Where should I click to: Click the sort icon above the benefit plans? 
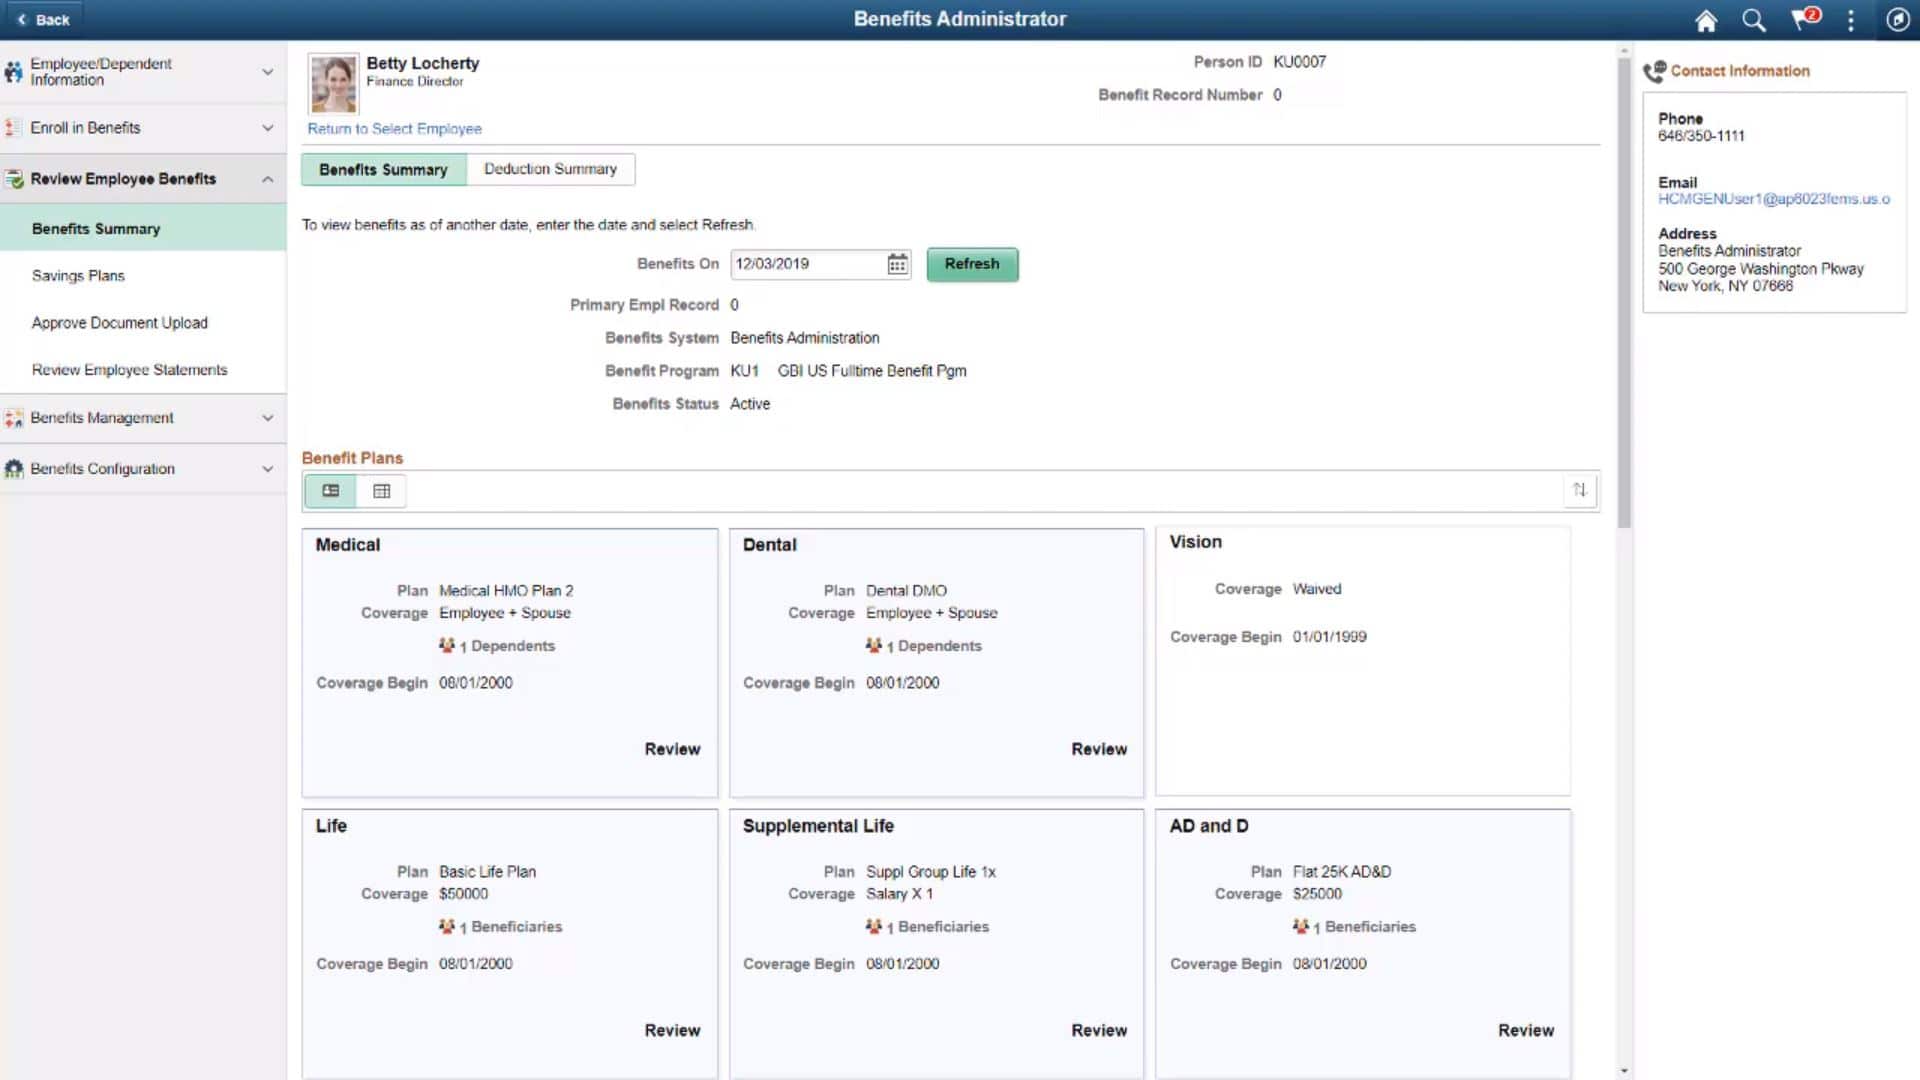pyautogui.click(x=1580, y=490)
